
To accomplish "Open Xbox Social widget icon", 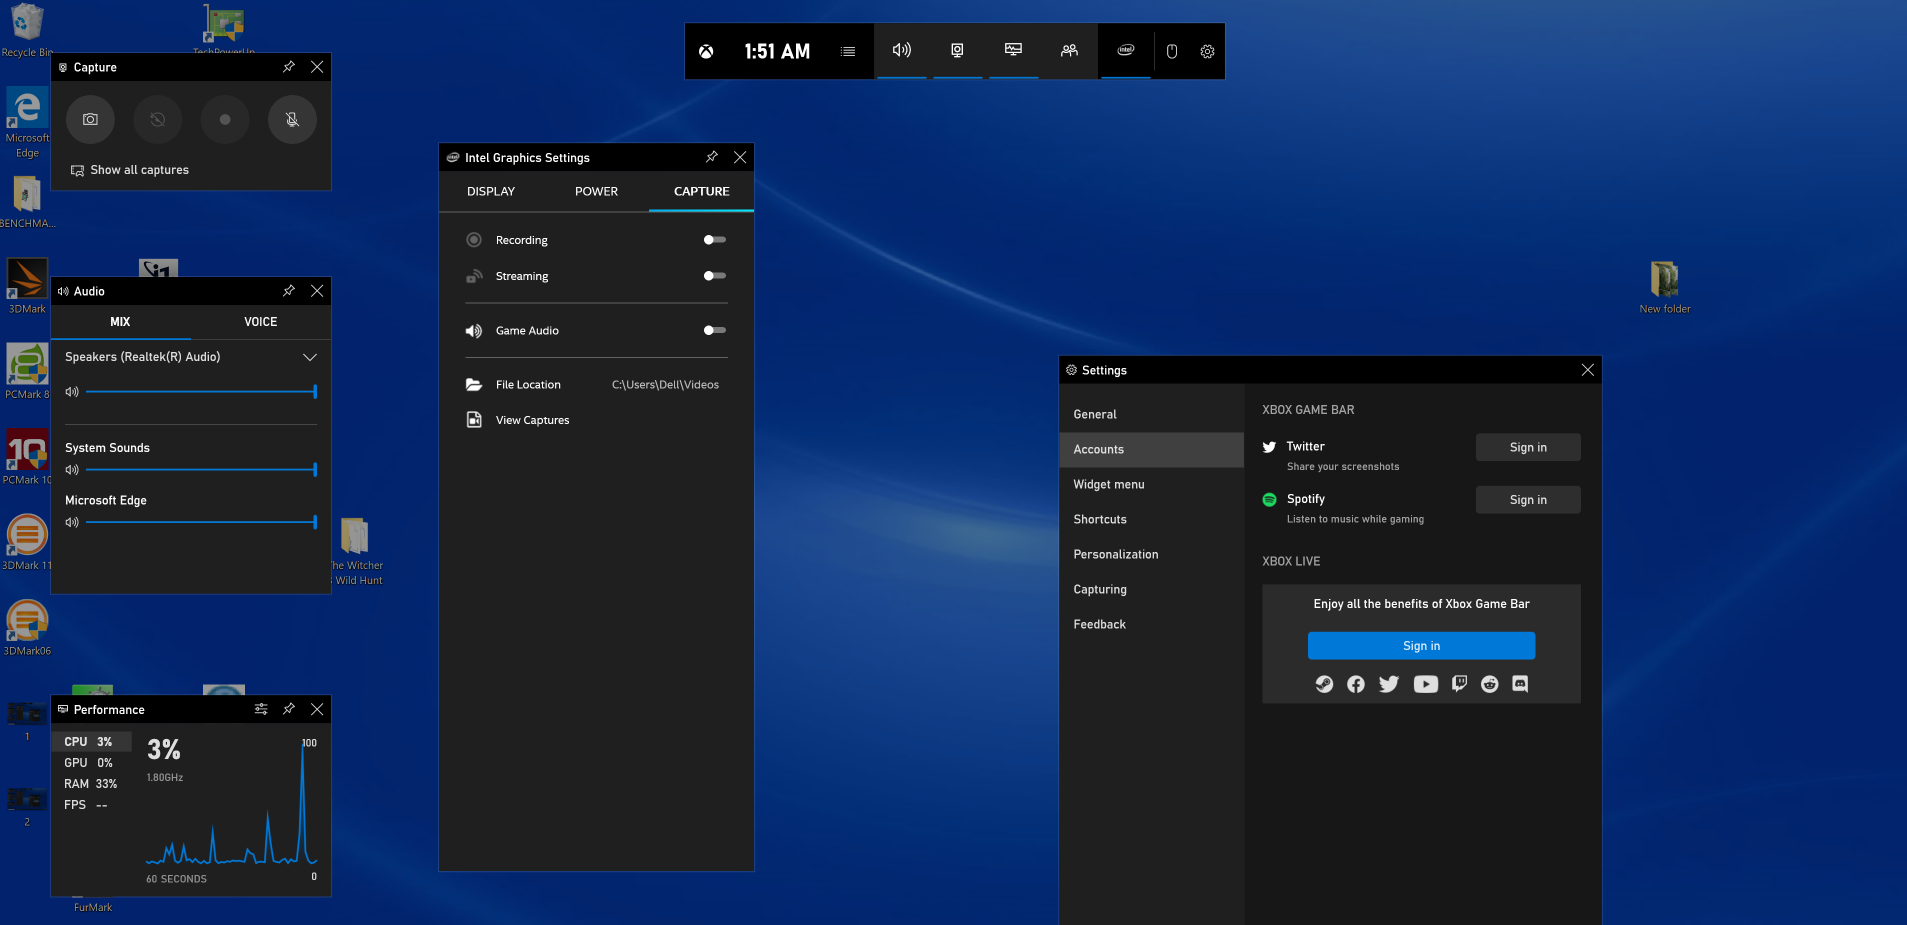I will [x=1069, y=50].
